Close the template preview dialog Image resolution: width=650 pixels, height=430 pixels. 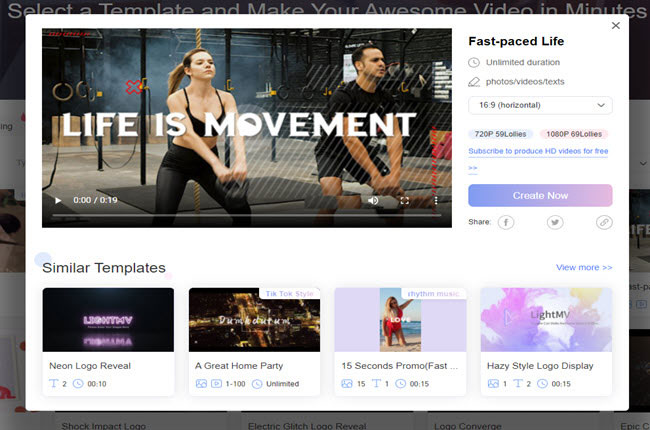615,26
